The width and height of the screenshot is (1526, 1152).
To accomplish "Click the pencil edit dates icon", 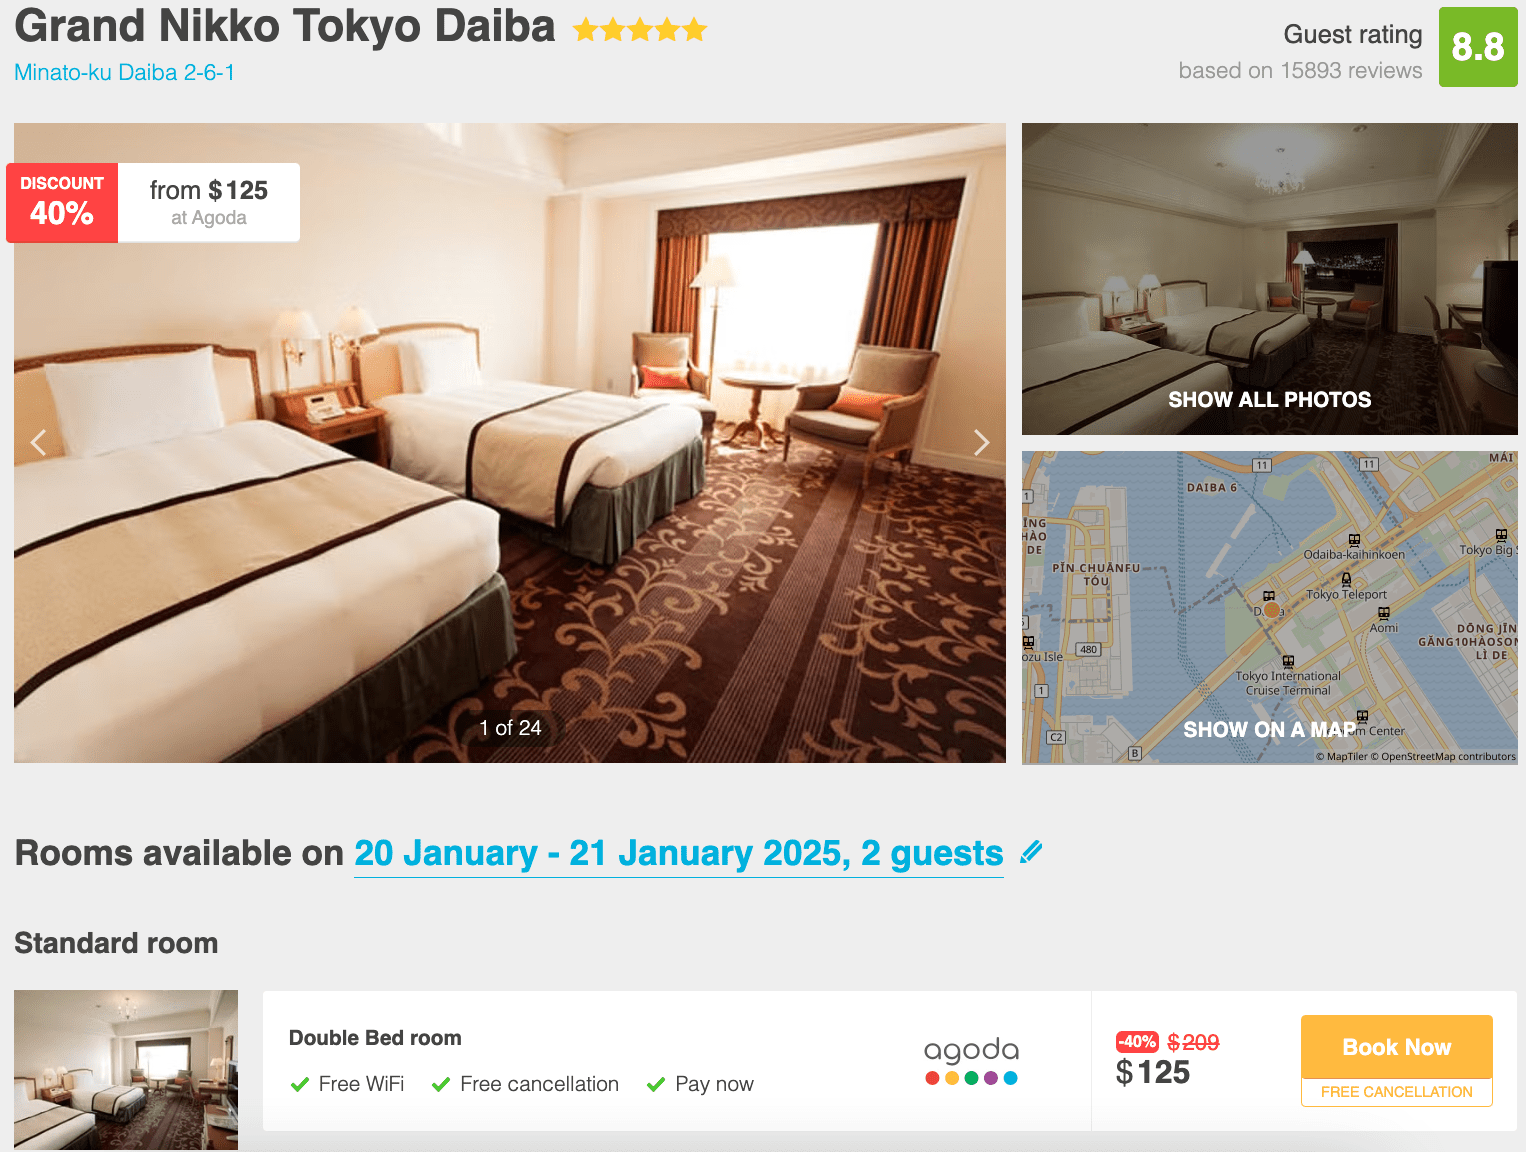I will [x=1031, y=852].
